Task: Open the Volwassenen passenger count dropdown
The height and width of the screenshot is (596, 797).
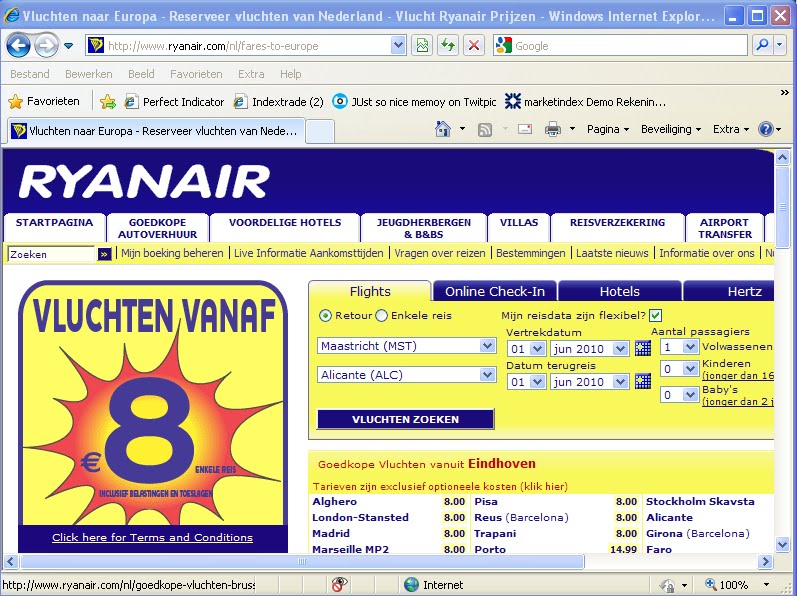Action: [679, 347]
